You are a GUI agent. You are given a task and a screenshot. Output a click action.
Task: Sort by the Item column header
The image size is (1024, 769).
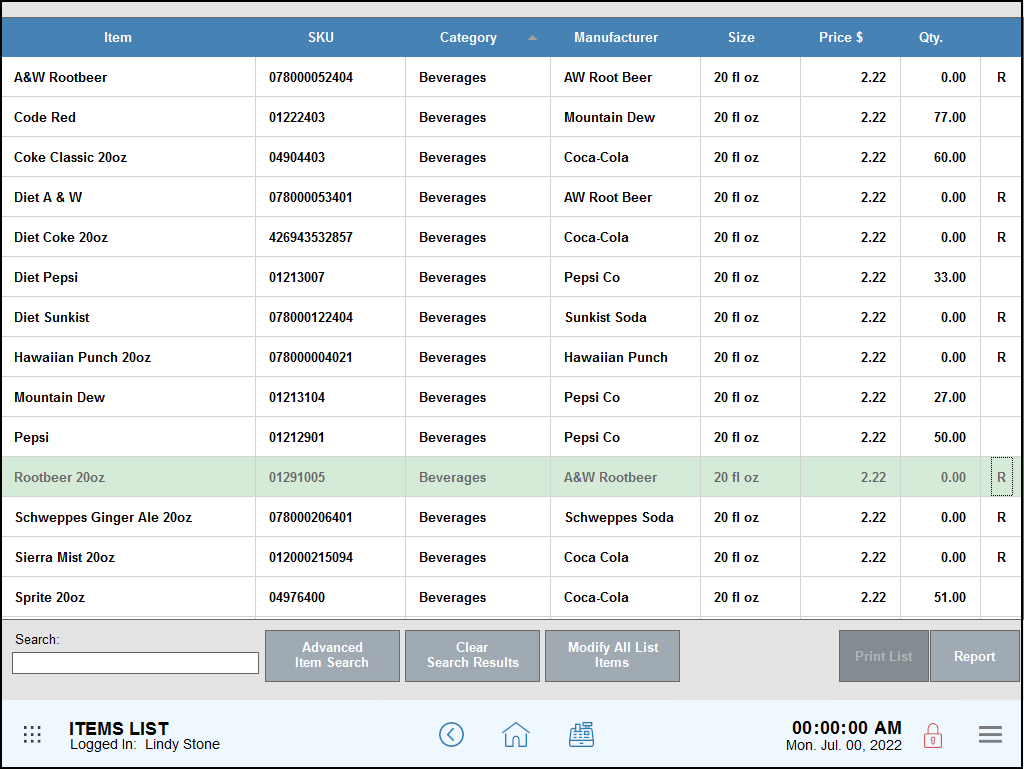click(118, 38)
